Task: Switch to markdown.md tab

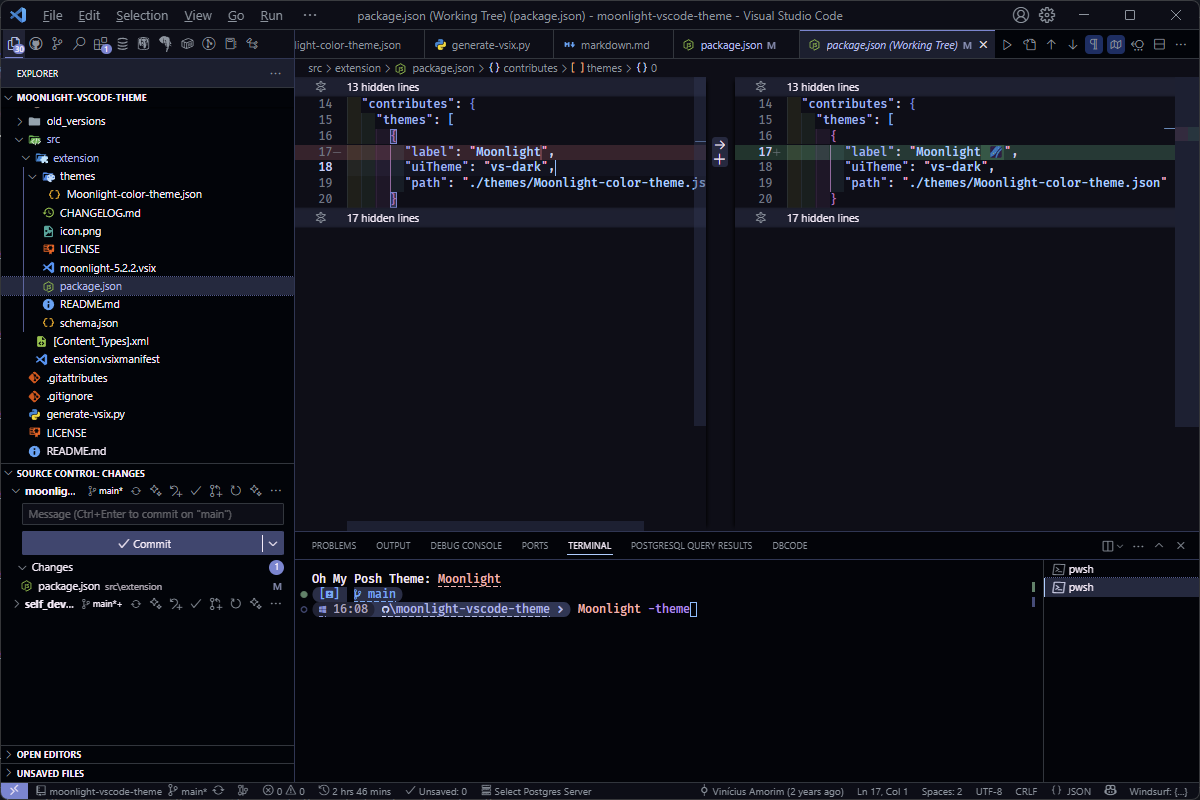Action: (614, 45)
